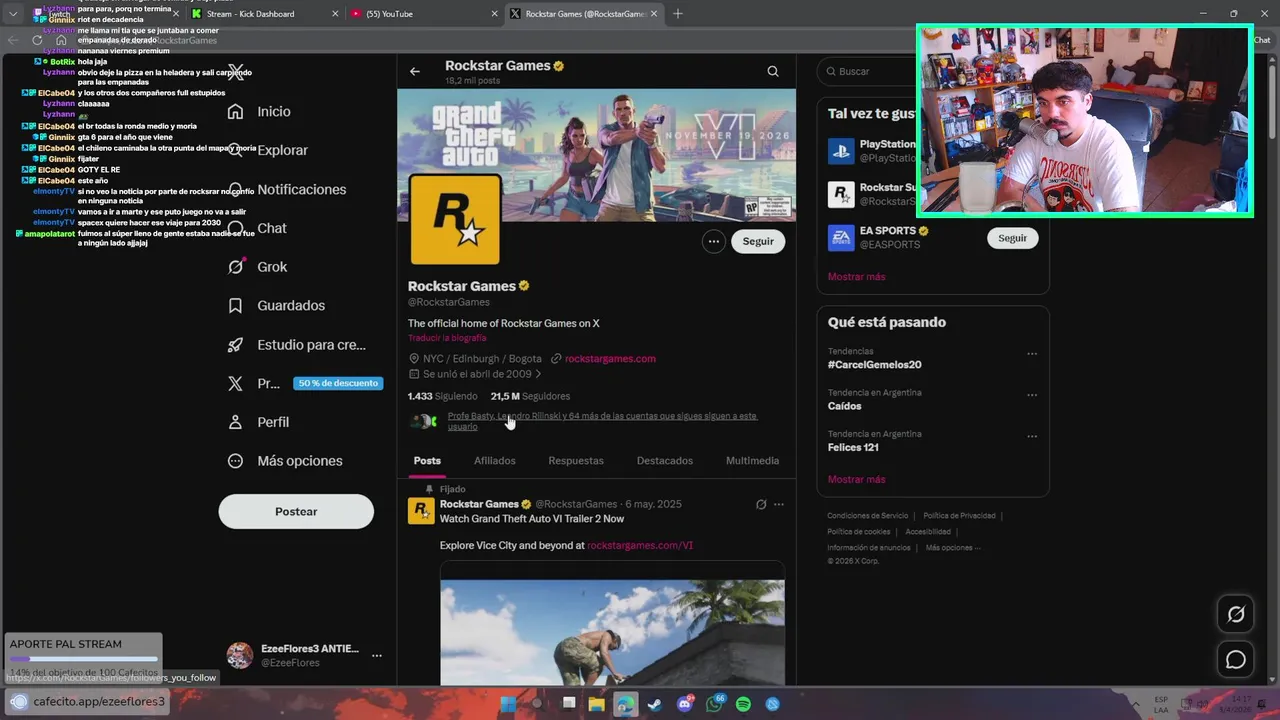Open options dots for #CarcelGemelos20 trend
This screenshot has height=720, width=1280.
[1032, 354]
